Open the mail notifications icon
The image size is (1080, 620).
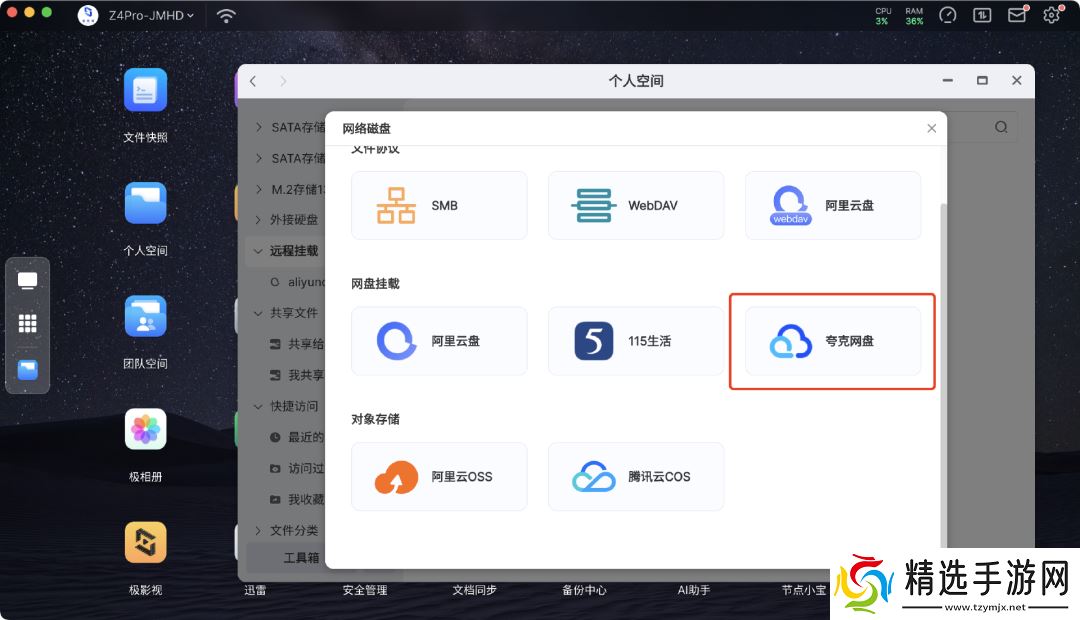click(x=1017, y=15)
